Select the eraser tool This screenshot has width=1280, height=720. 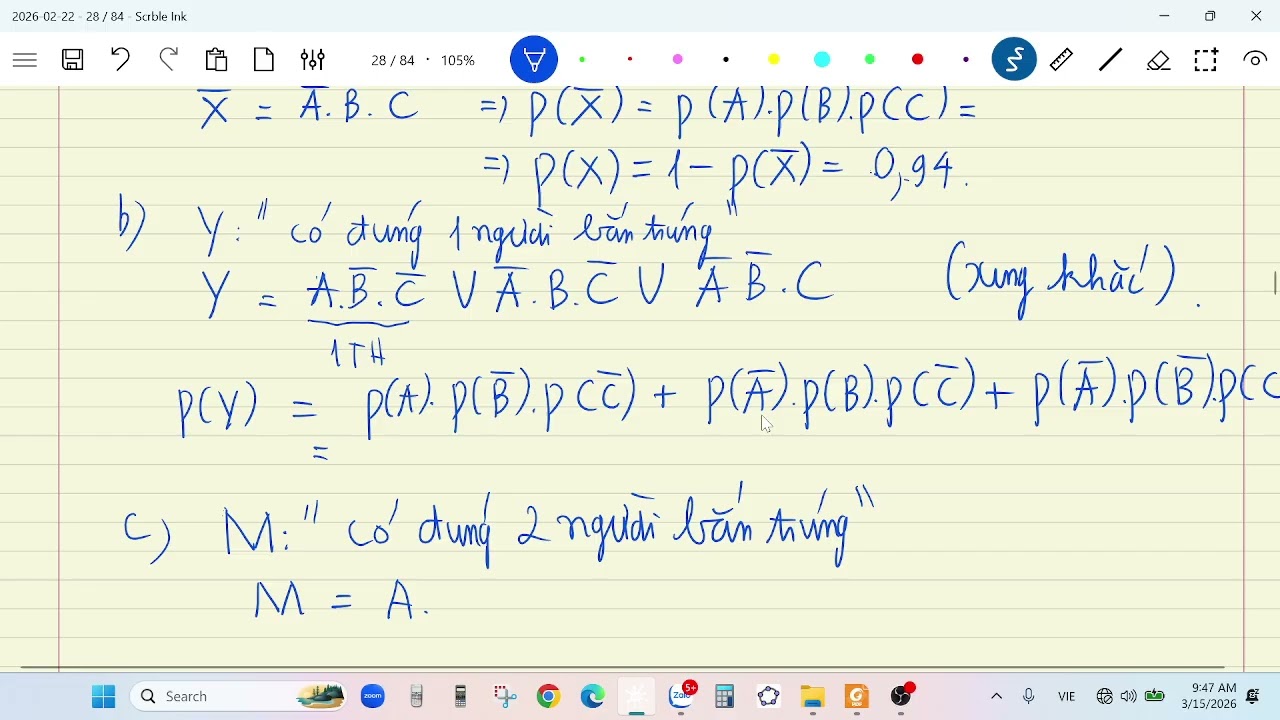tap(1158, 60)
